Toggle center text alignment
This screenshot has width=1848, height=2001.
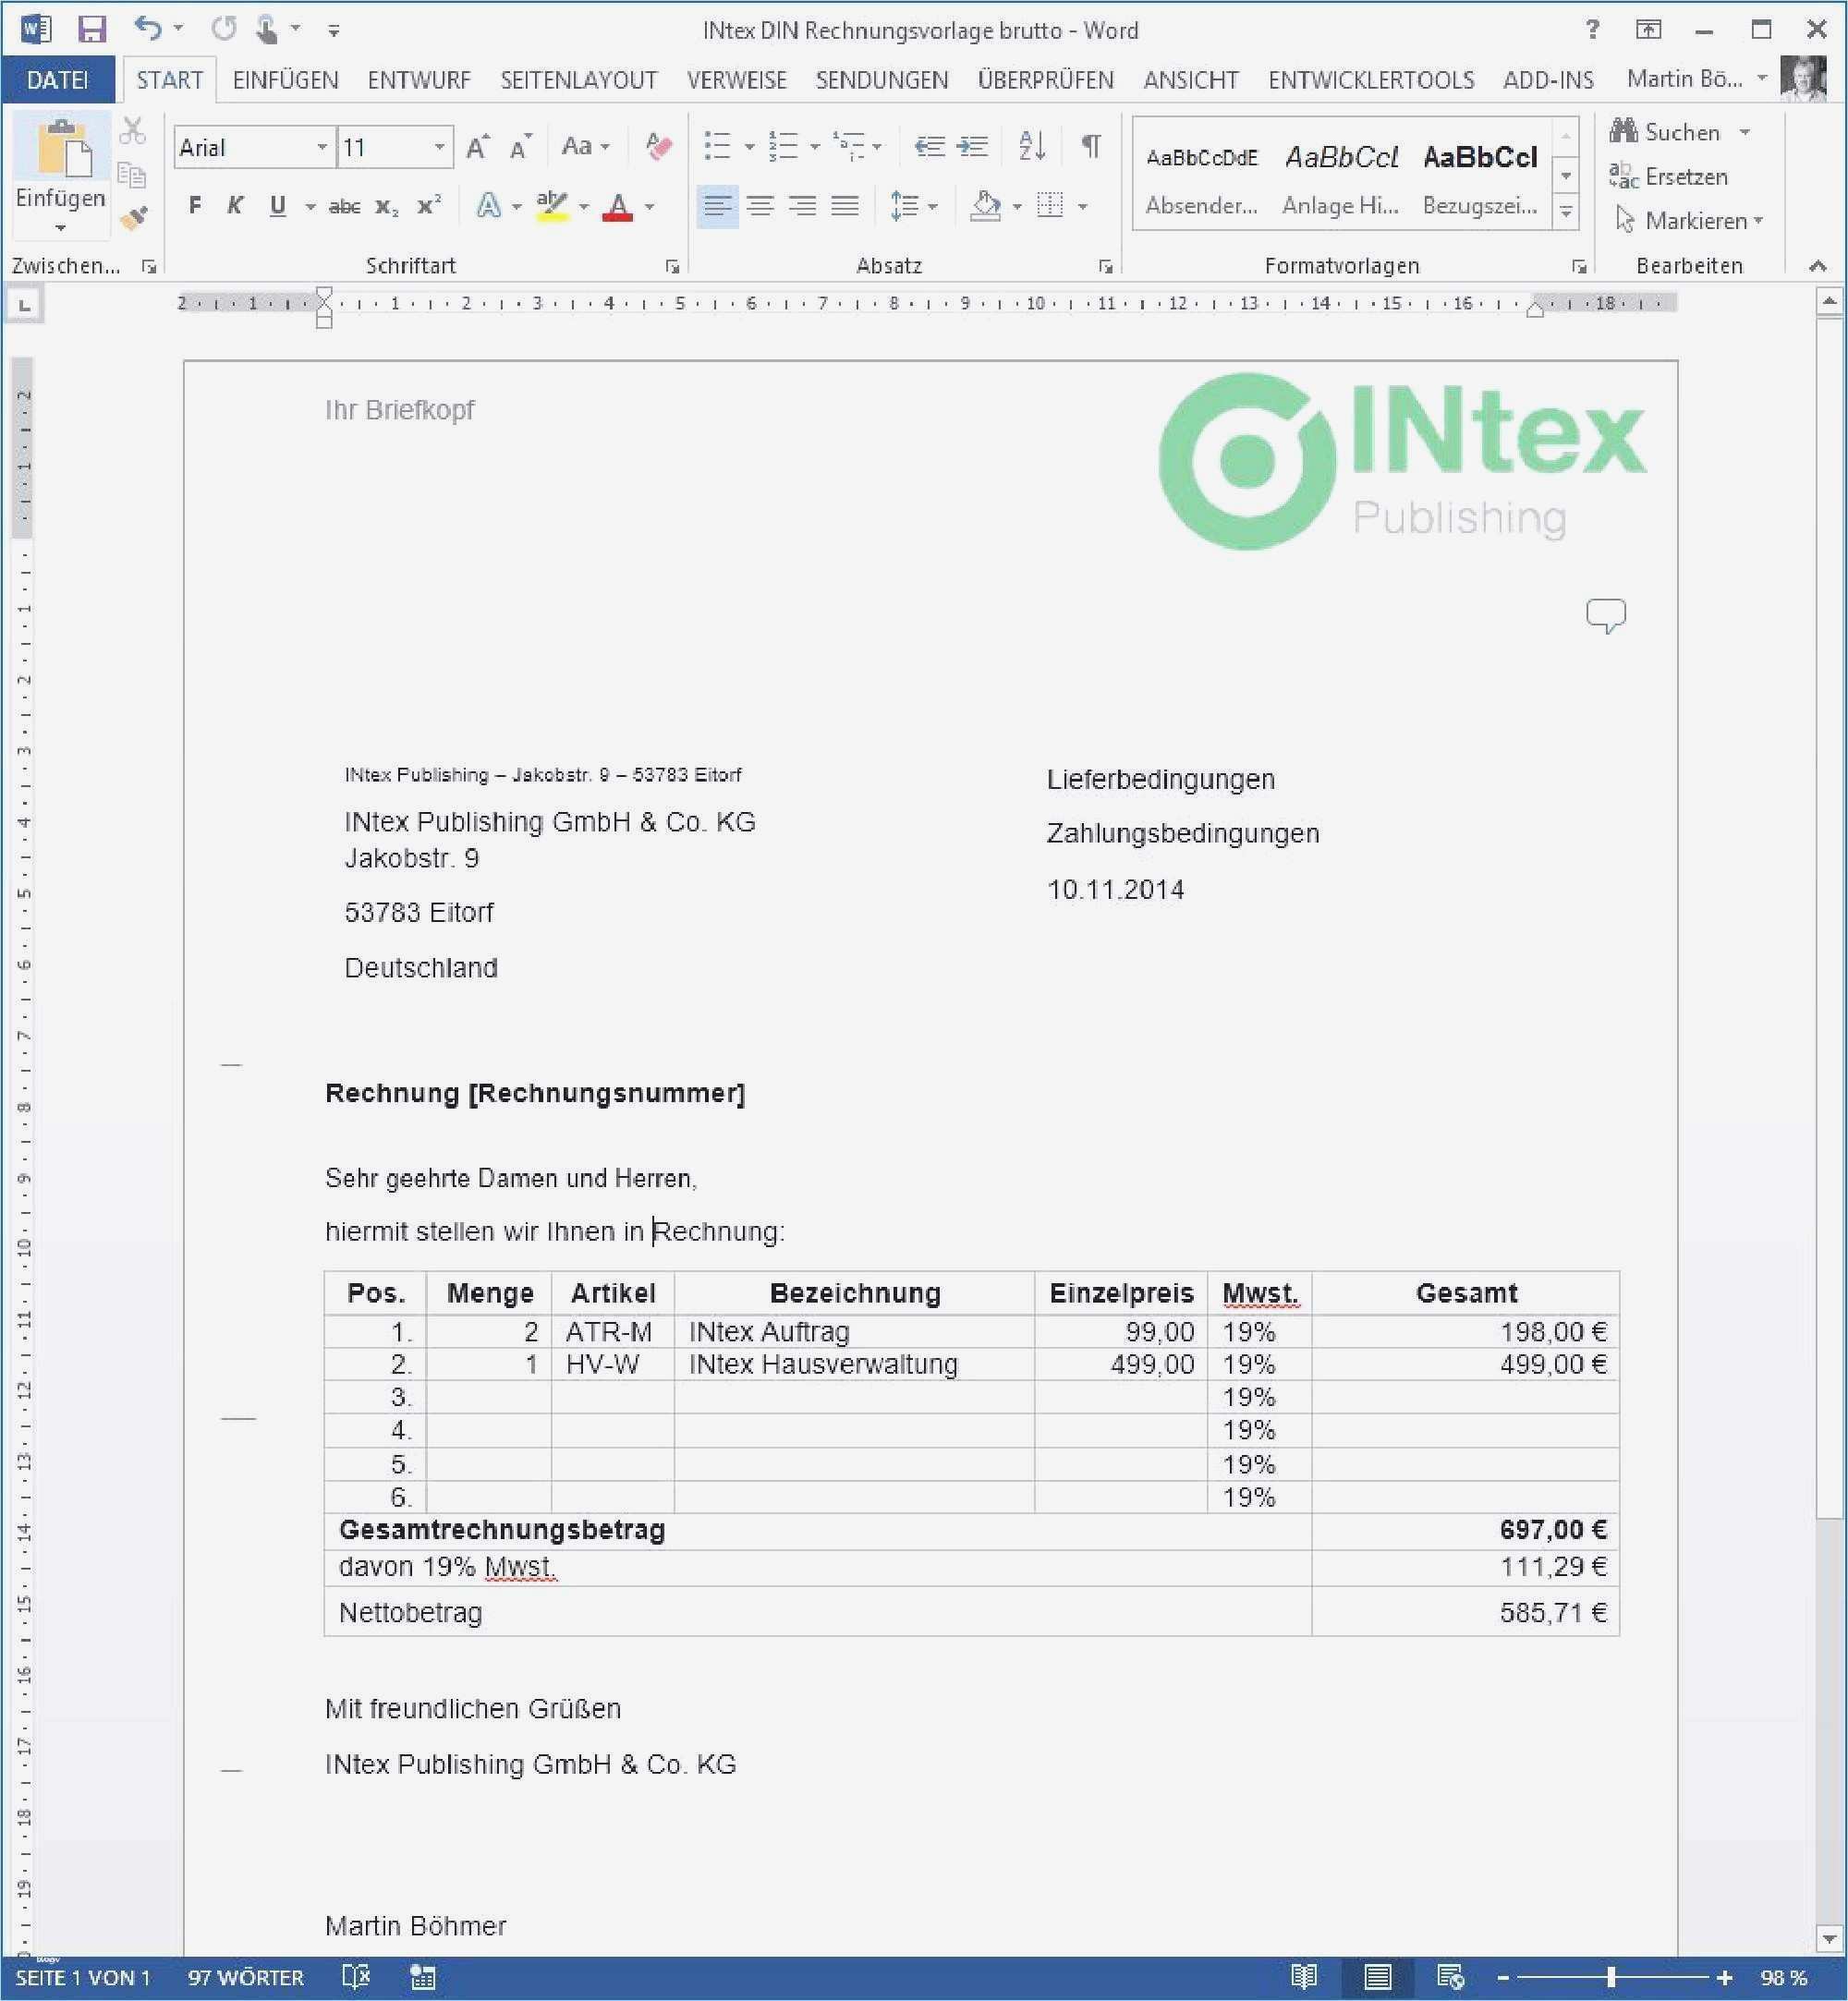(761, 205)
